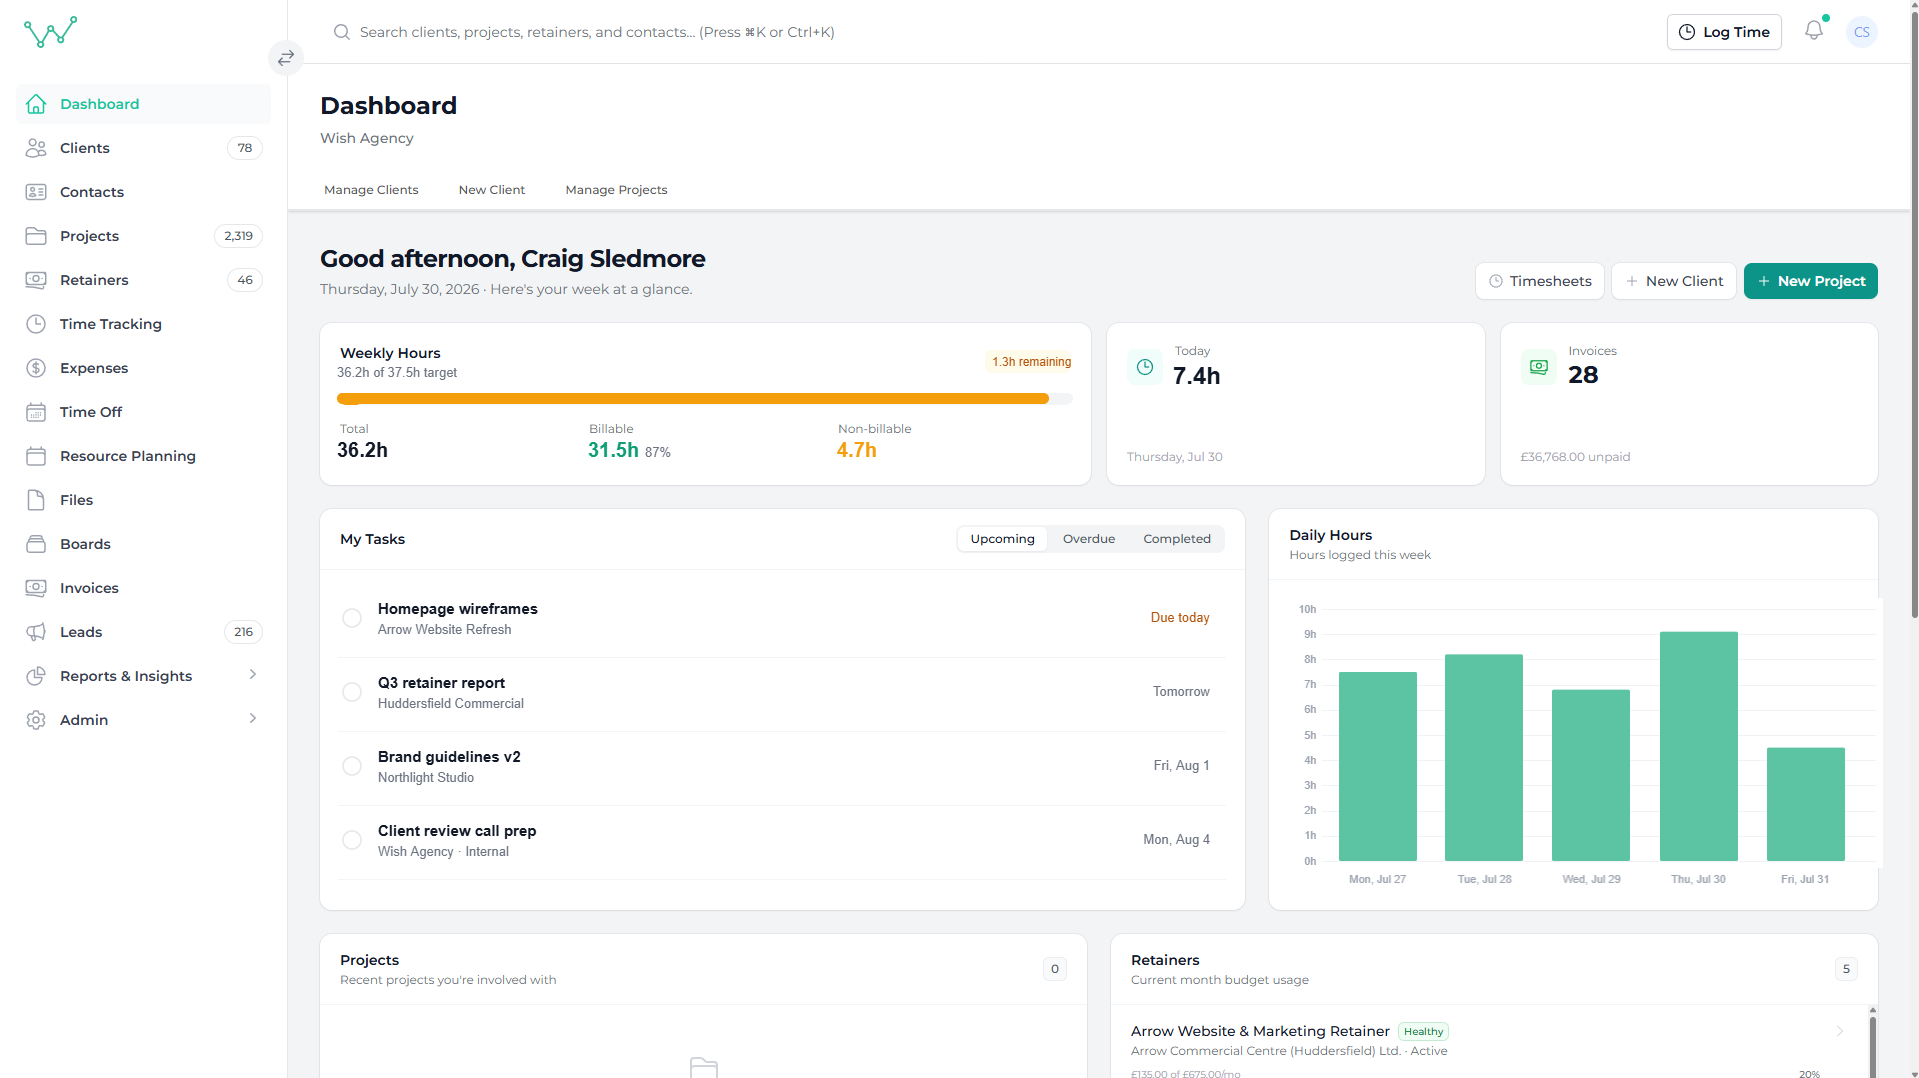Select the Manage Clients tab
The height and width of the screenshot is (1078, 1919).
[x=371, y=190]
